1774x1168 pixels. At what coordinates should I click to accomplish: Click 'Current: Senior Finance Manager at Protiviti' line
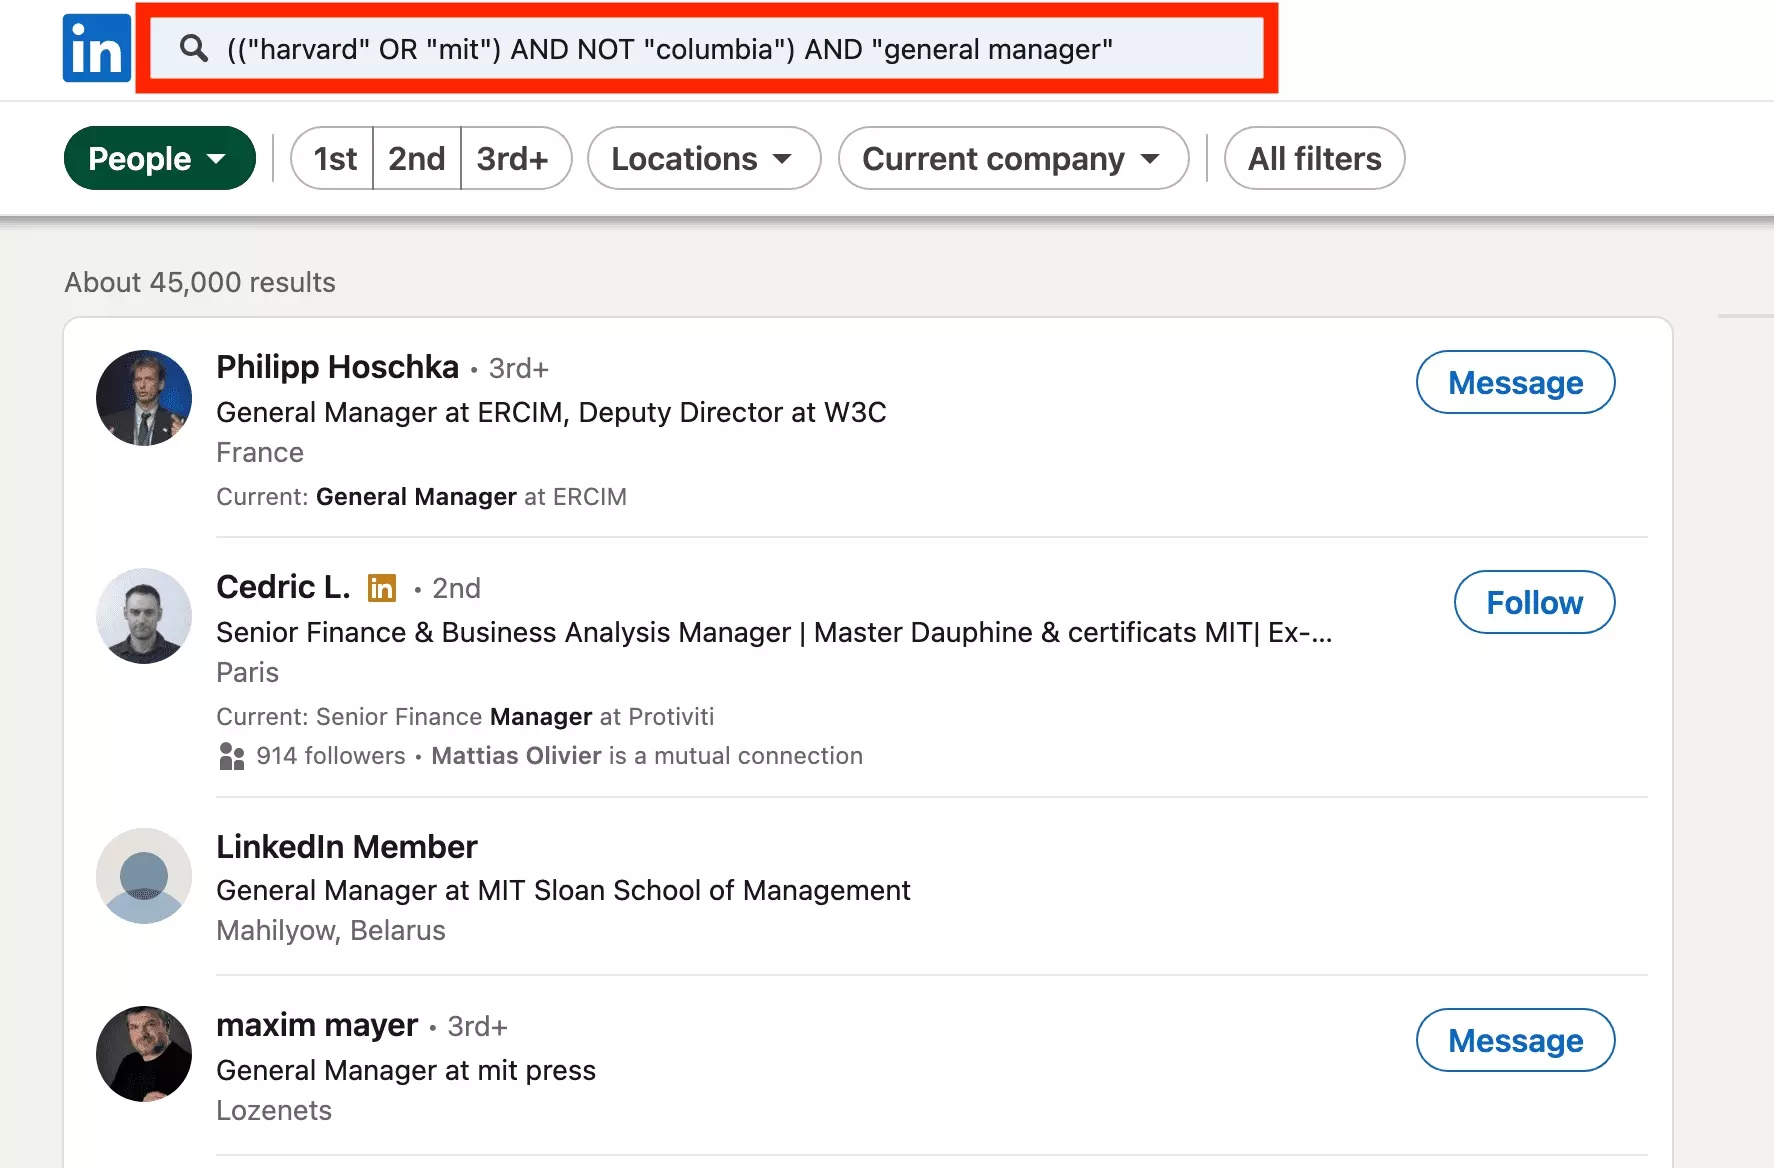pyautogui.click(x=465, y=717)
